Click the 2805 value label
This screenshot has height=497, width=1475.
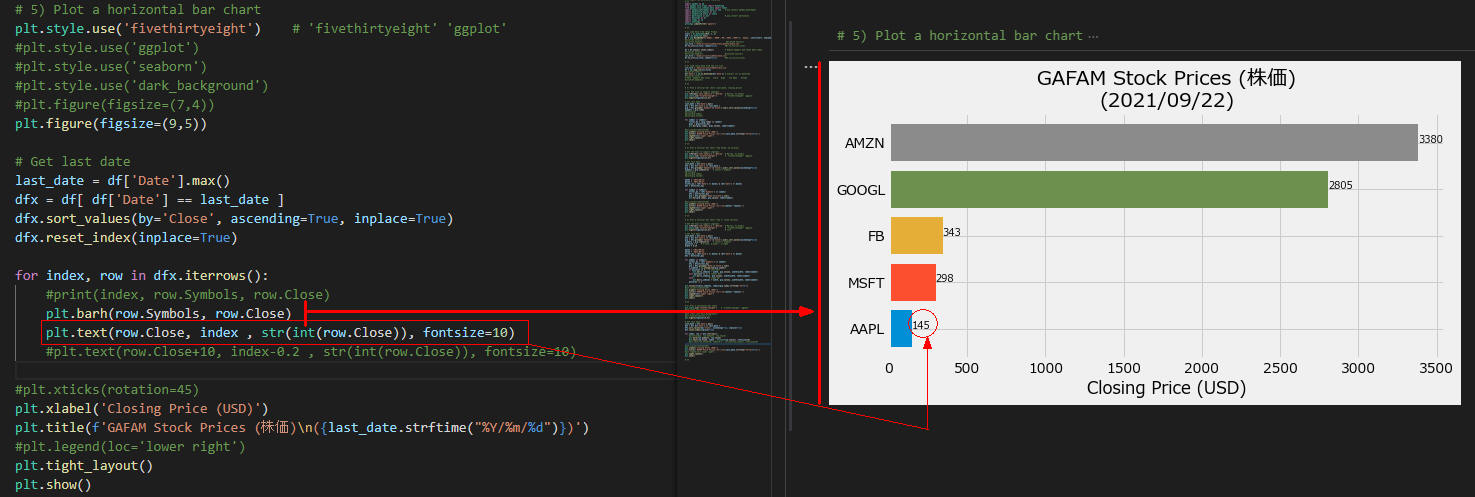pyautogui.click(x=1341, y=186)
